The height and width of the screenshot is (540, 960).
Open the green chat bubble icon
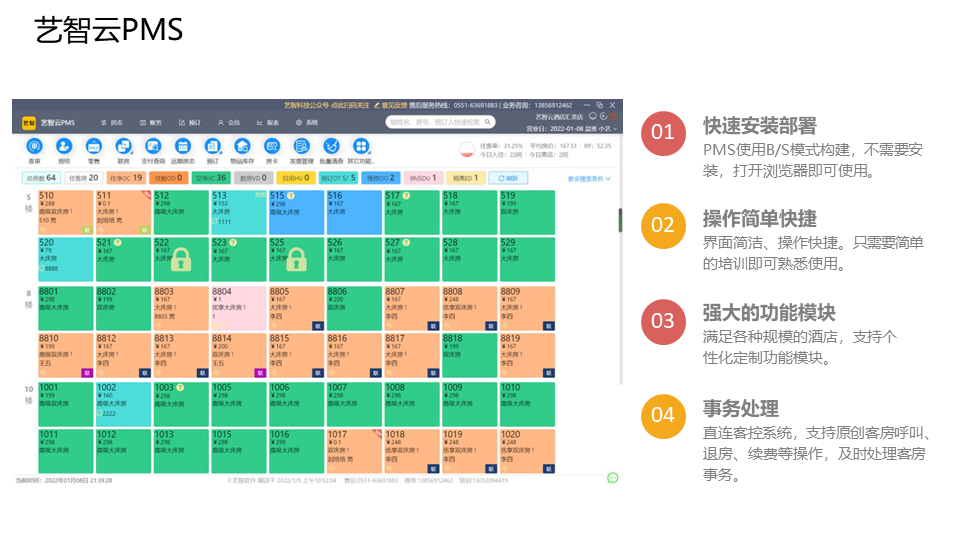[x=612, y=478]
